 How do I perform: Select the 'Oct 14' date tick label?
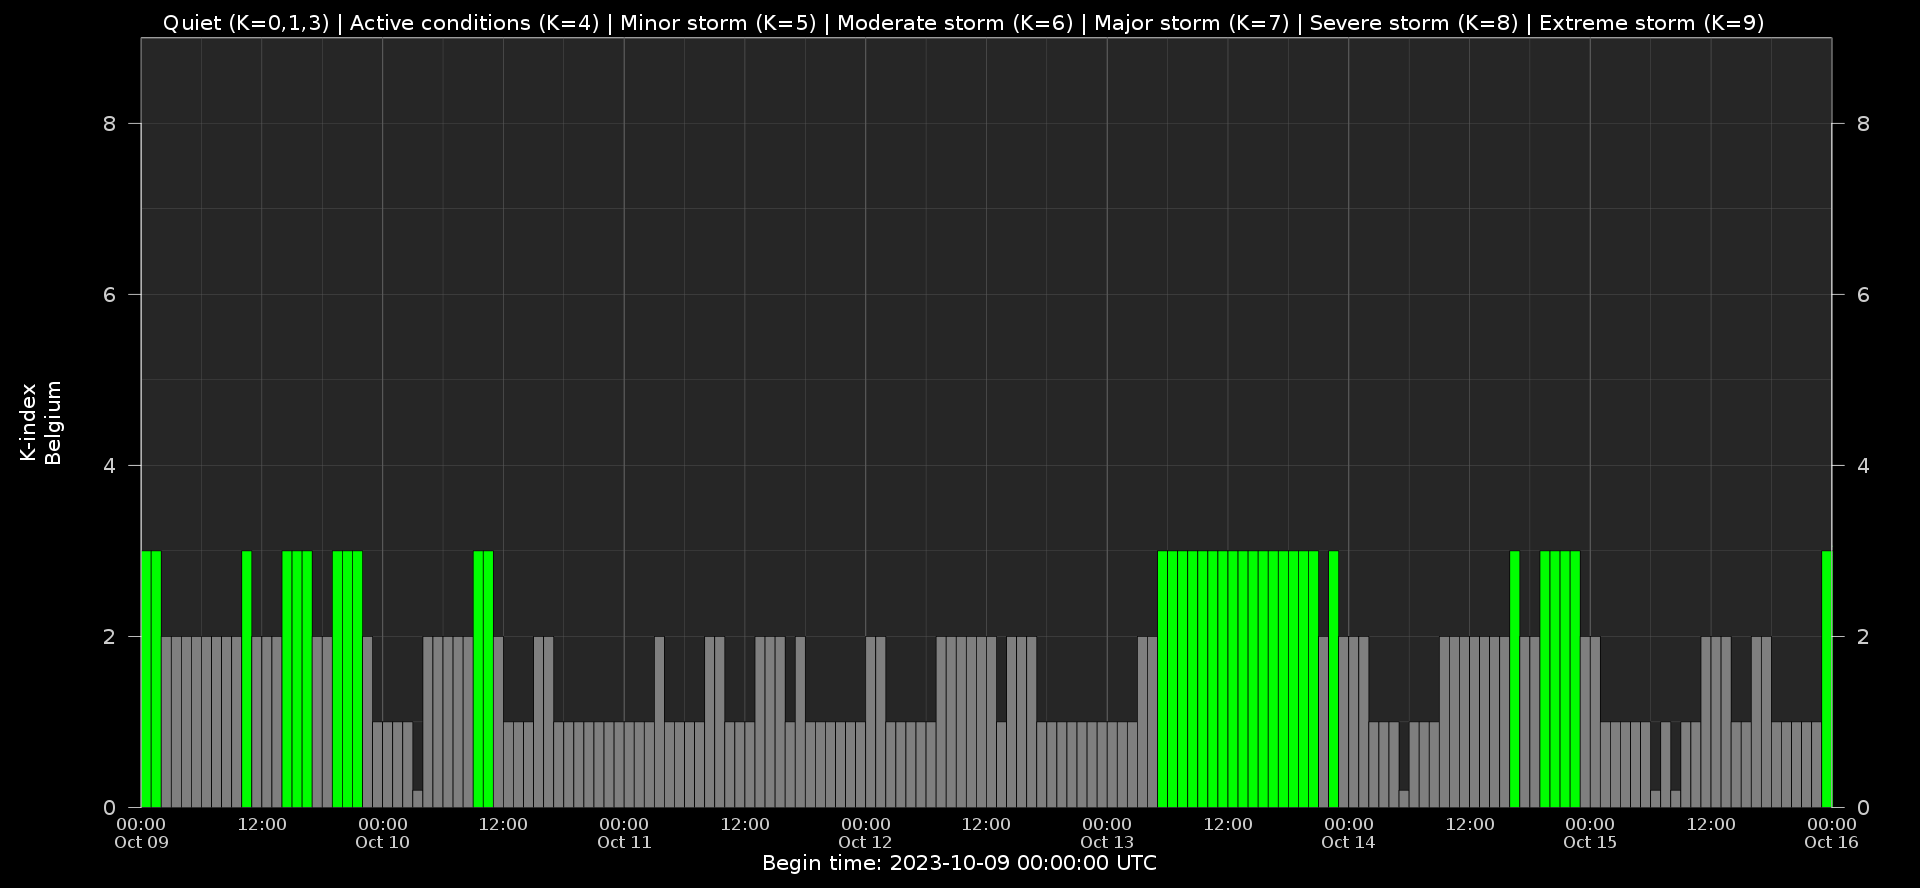coord(1348,842)
